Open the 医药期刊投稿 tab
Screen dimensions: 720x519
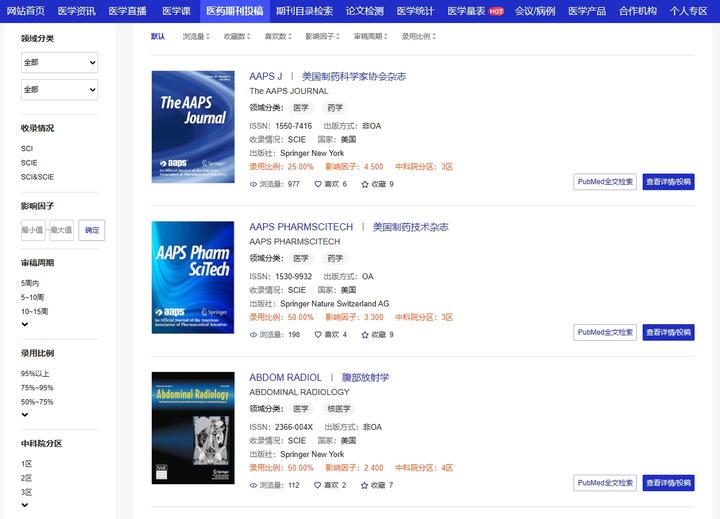click(235, 11)
